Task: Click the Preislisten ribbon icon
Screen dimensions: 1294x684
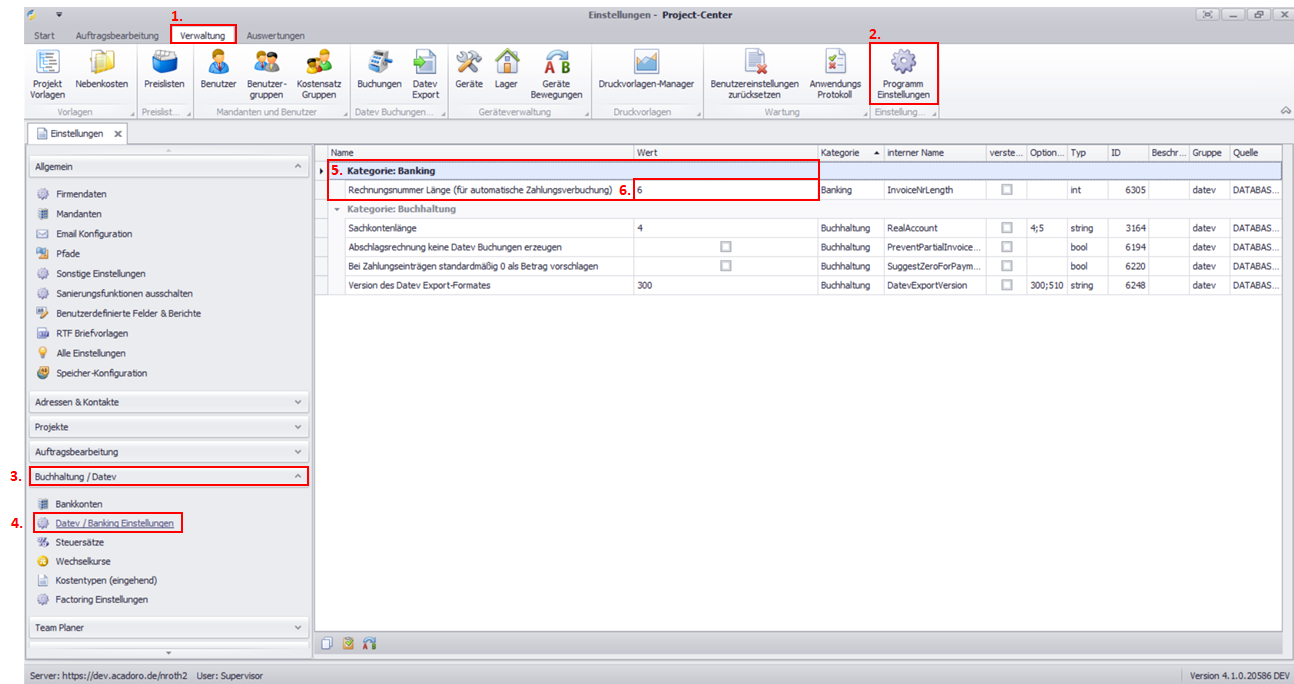Action: coord(164,64)
